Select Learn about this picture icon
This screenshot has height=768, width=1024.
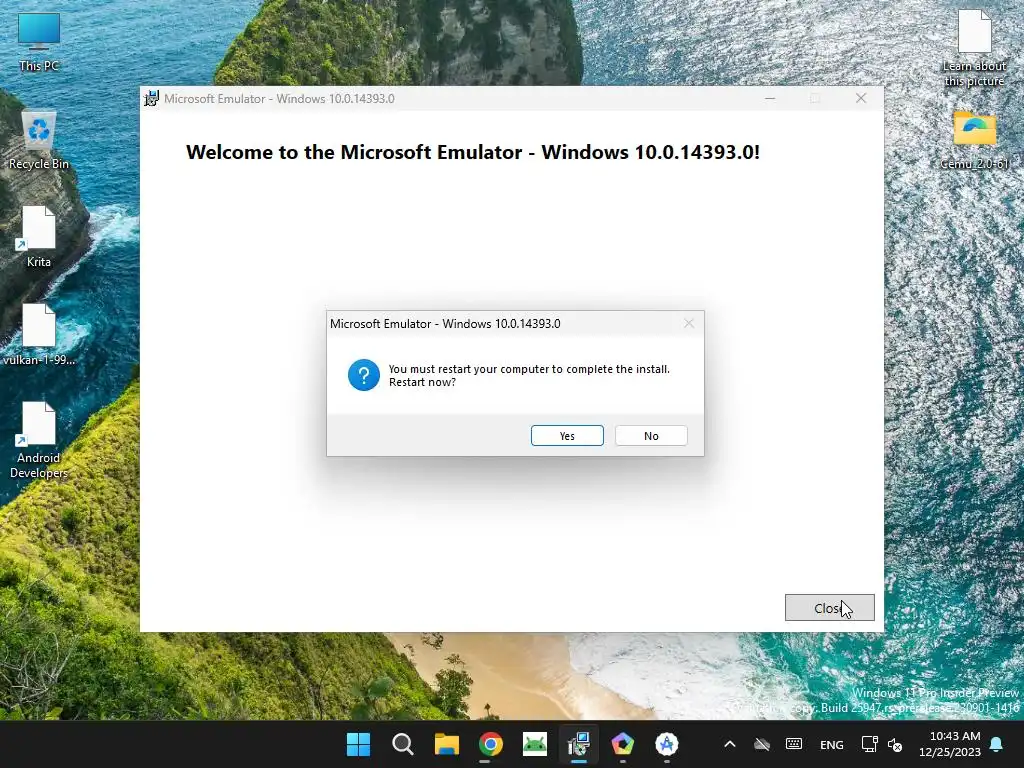coord(974,49)
